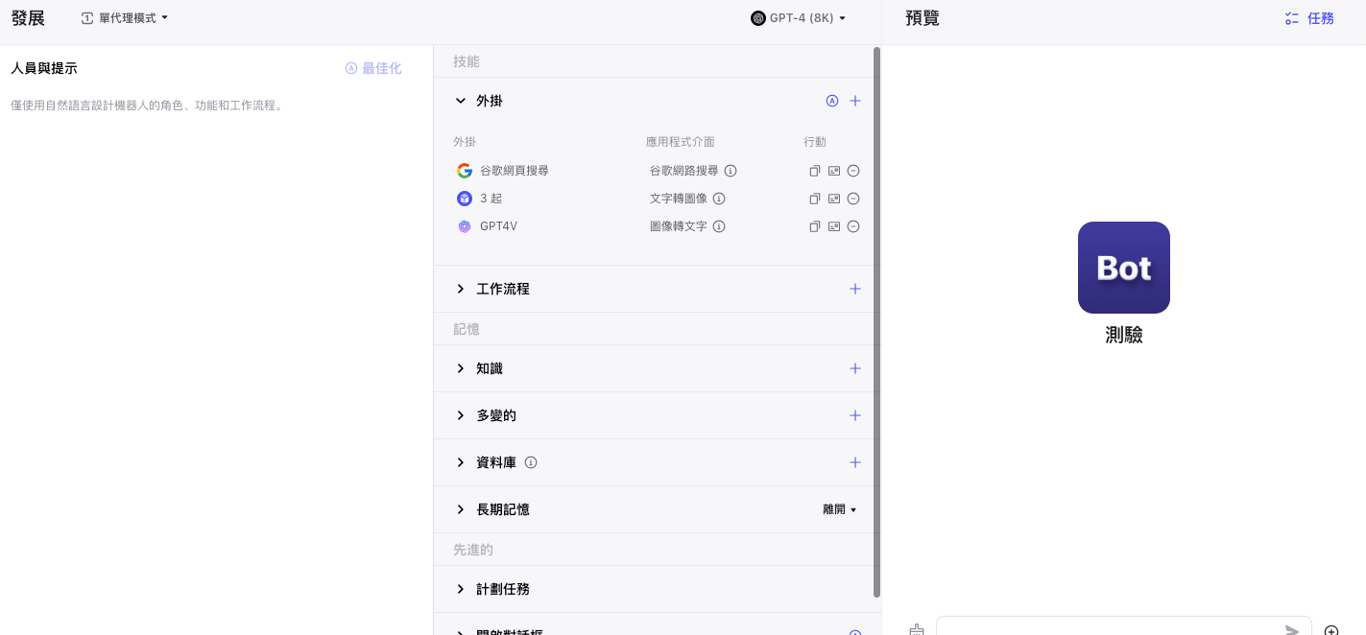Click the 谷歌網頁搜尋 plugin name
Screen dimensions: 1366x635
point(514,171)
